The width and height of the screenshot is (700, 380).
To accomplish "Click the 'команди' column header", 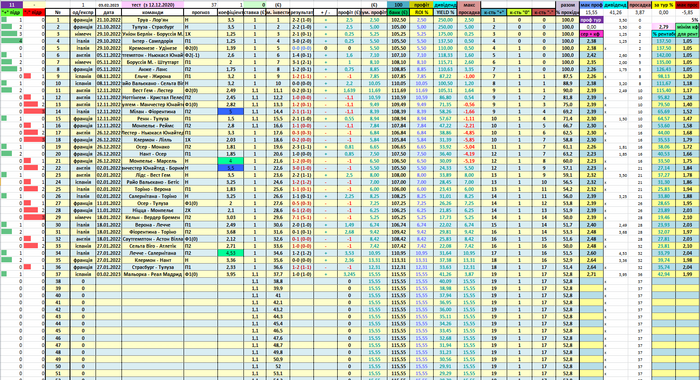I will [x=152, y=13].
